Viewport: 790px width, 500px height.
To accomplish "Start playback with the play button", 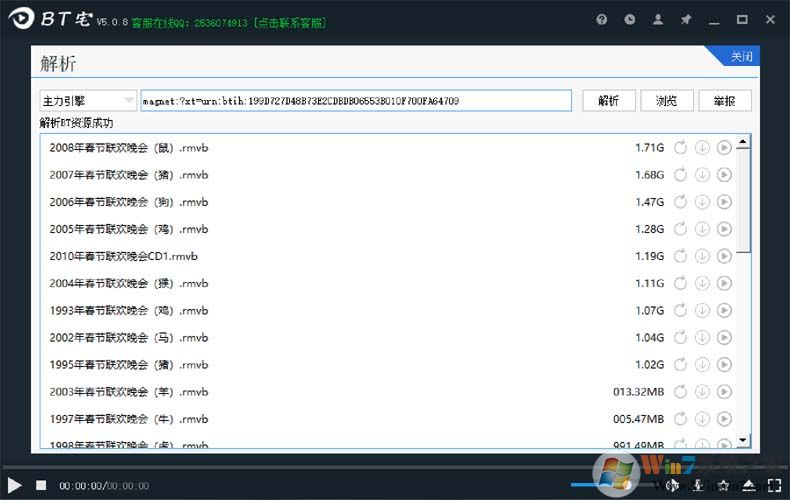I will click(15, 486).
